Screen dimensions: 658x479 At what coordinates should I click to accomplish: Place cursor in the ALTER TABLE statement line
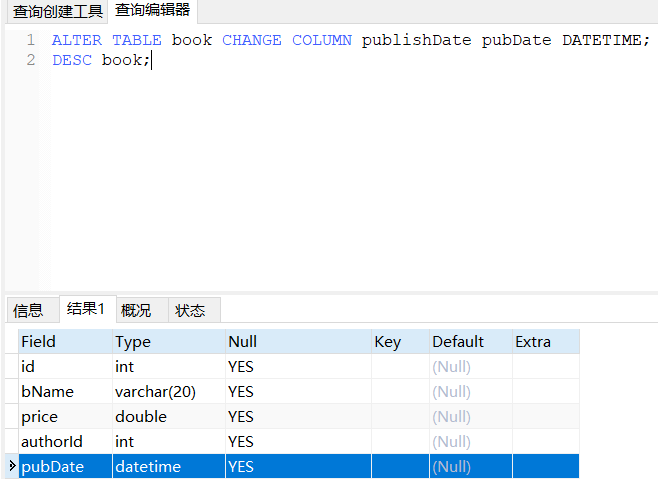tap(350, 40)
